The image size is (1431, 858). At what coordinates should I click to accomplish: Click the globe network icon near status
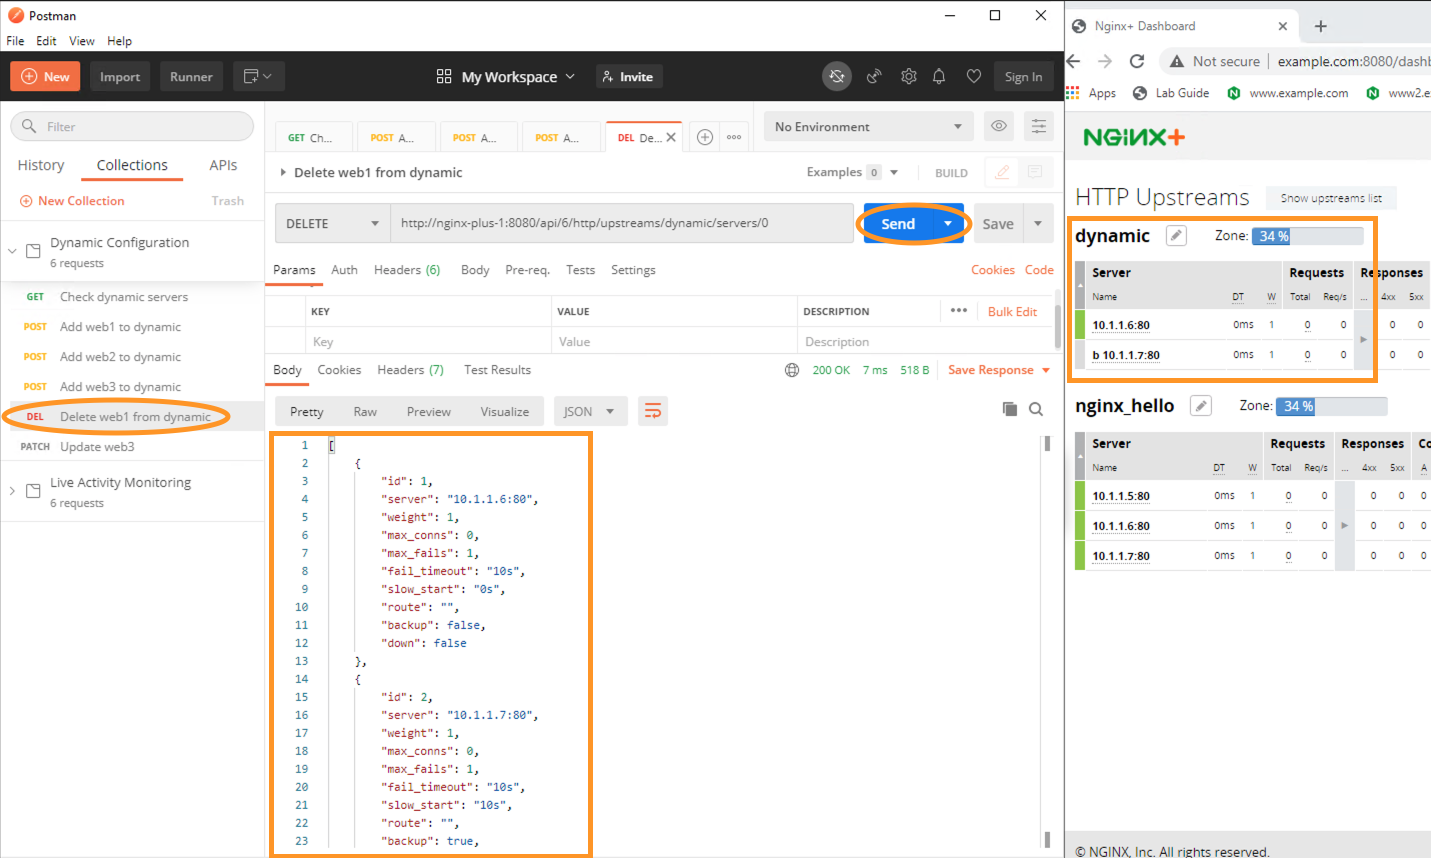point(792,370)
